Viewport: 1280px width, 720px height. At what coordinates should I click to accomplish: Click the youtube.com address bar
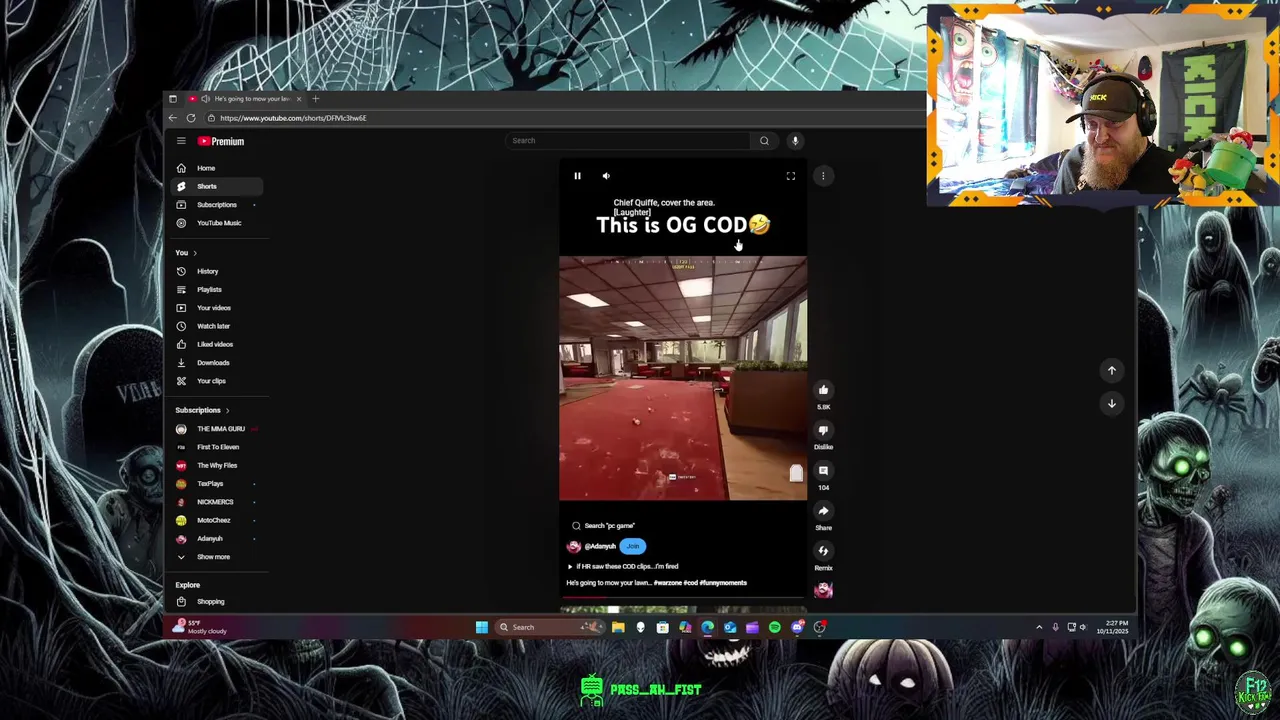pos(560,118)
